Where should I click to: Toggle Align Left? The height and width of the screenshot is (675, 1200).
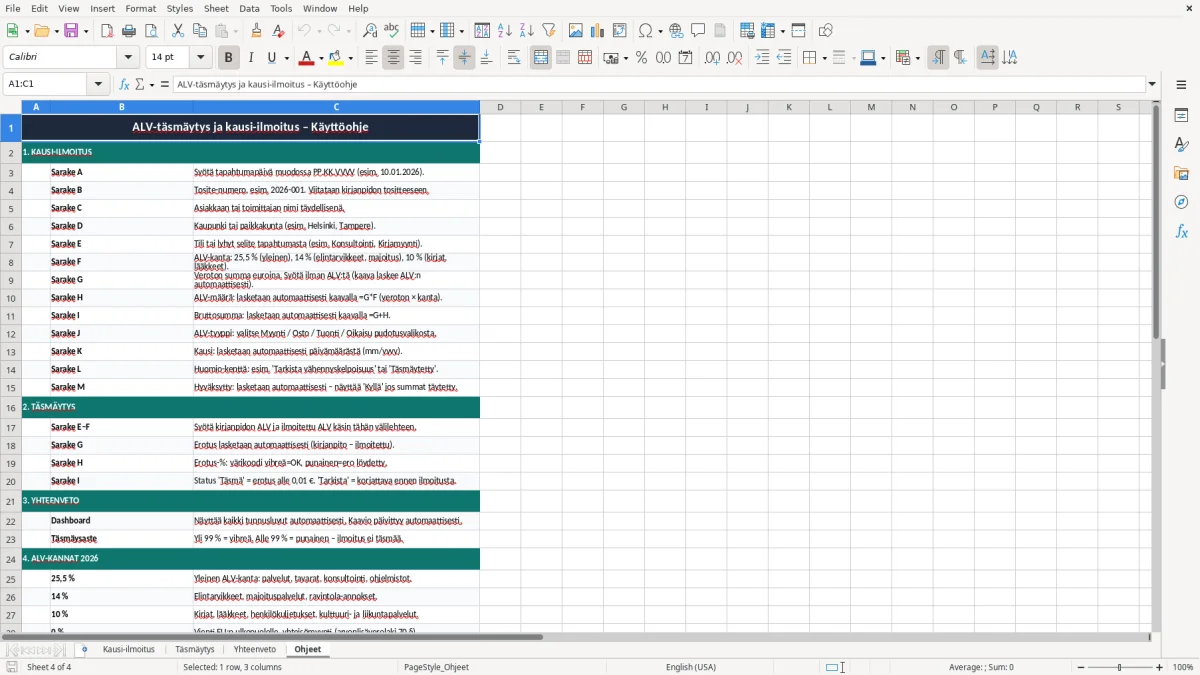pos(371,58)
